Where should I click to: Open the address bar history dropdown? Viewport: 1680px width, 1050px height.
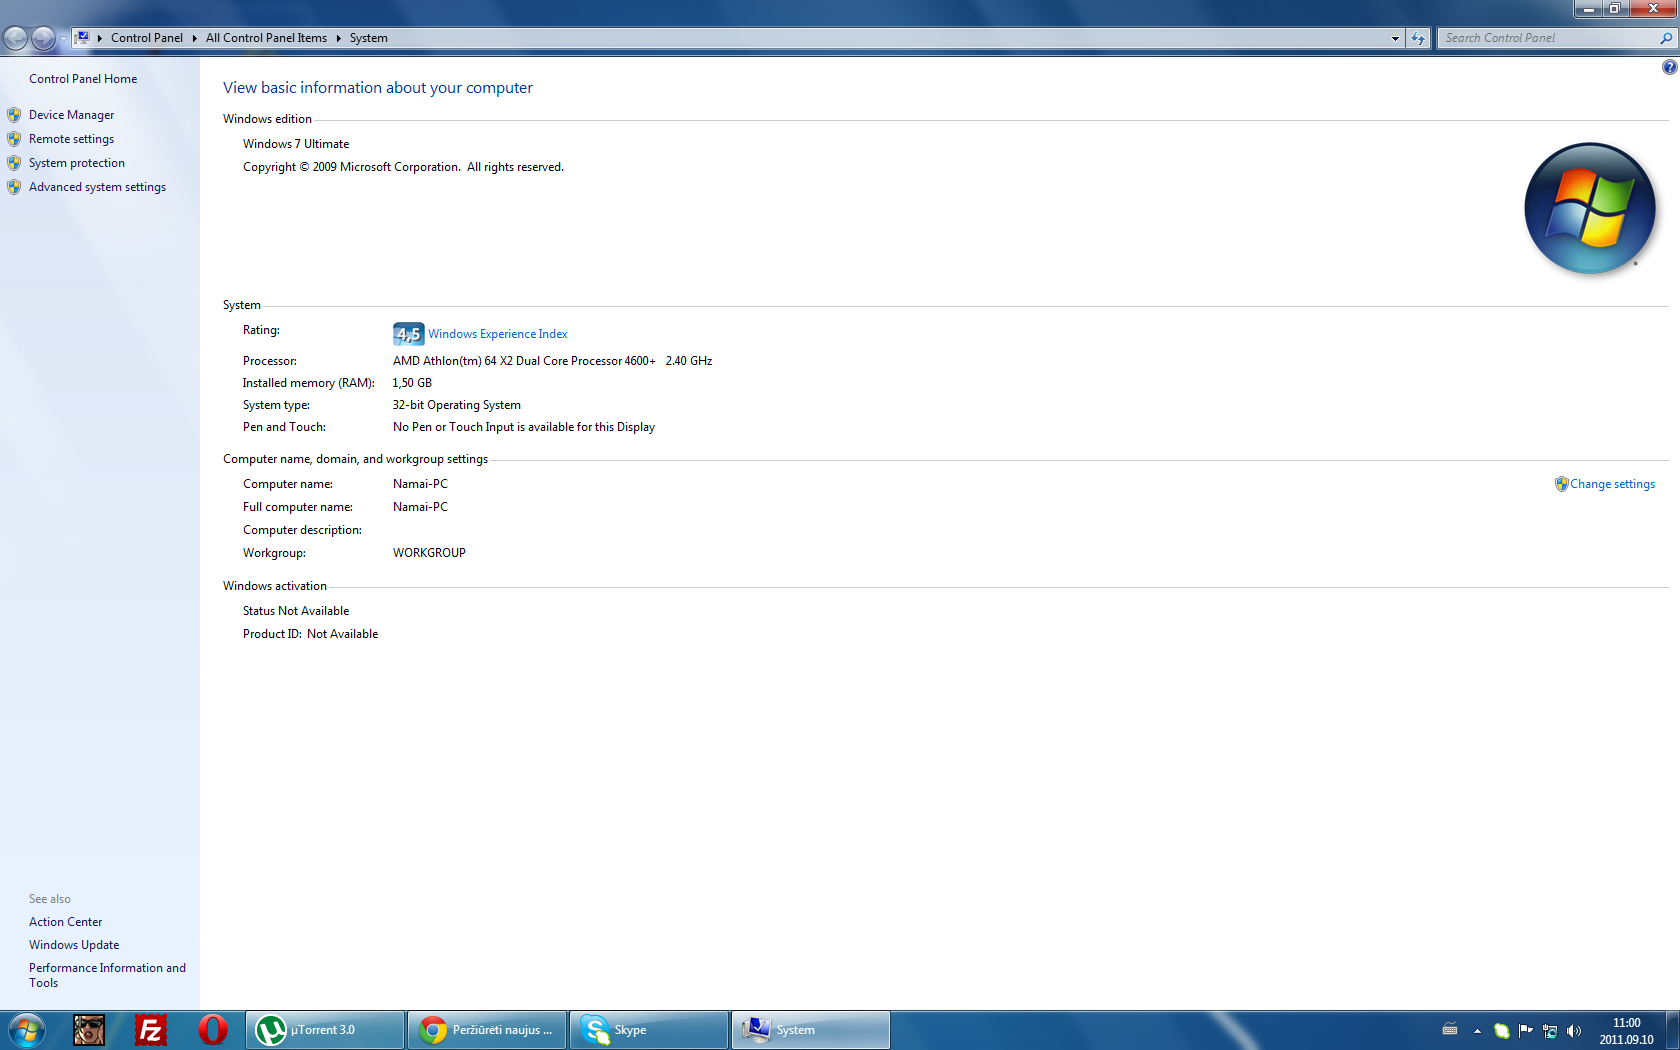click(1395, 38)
